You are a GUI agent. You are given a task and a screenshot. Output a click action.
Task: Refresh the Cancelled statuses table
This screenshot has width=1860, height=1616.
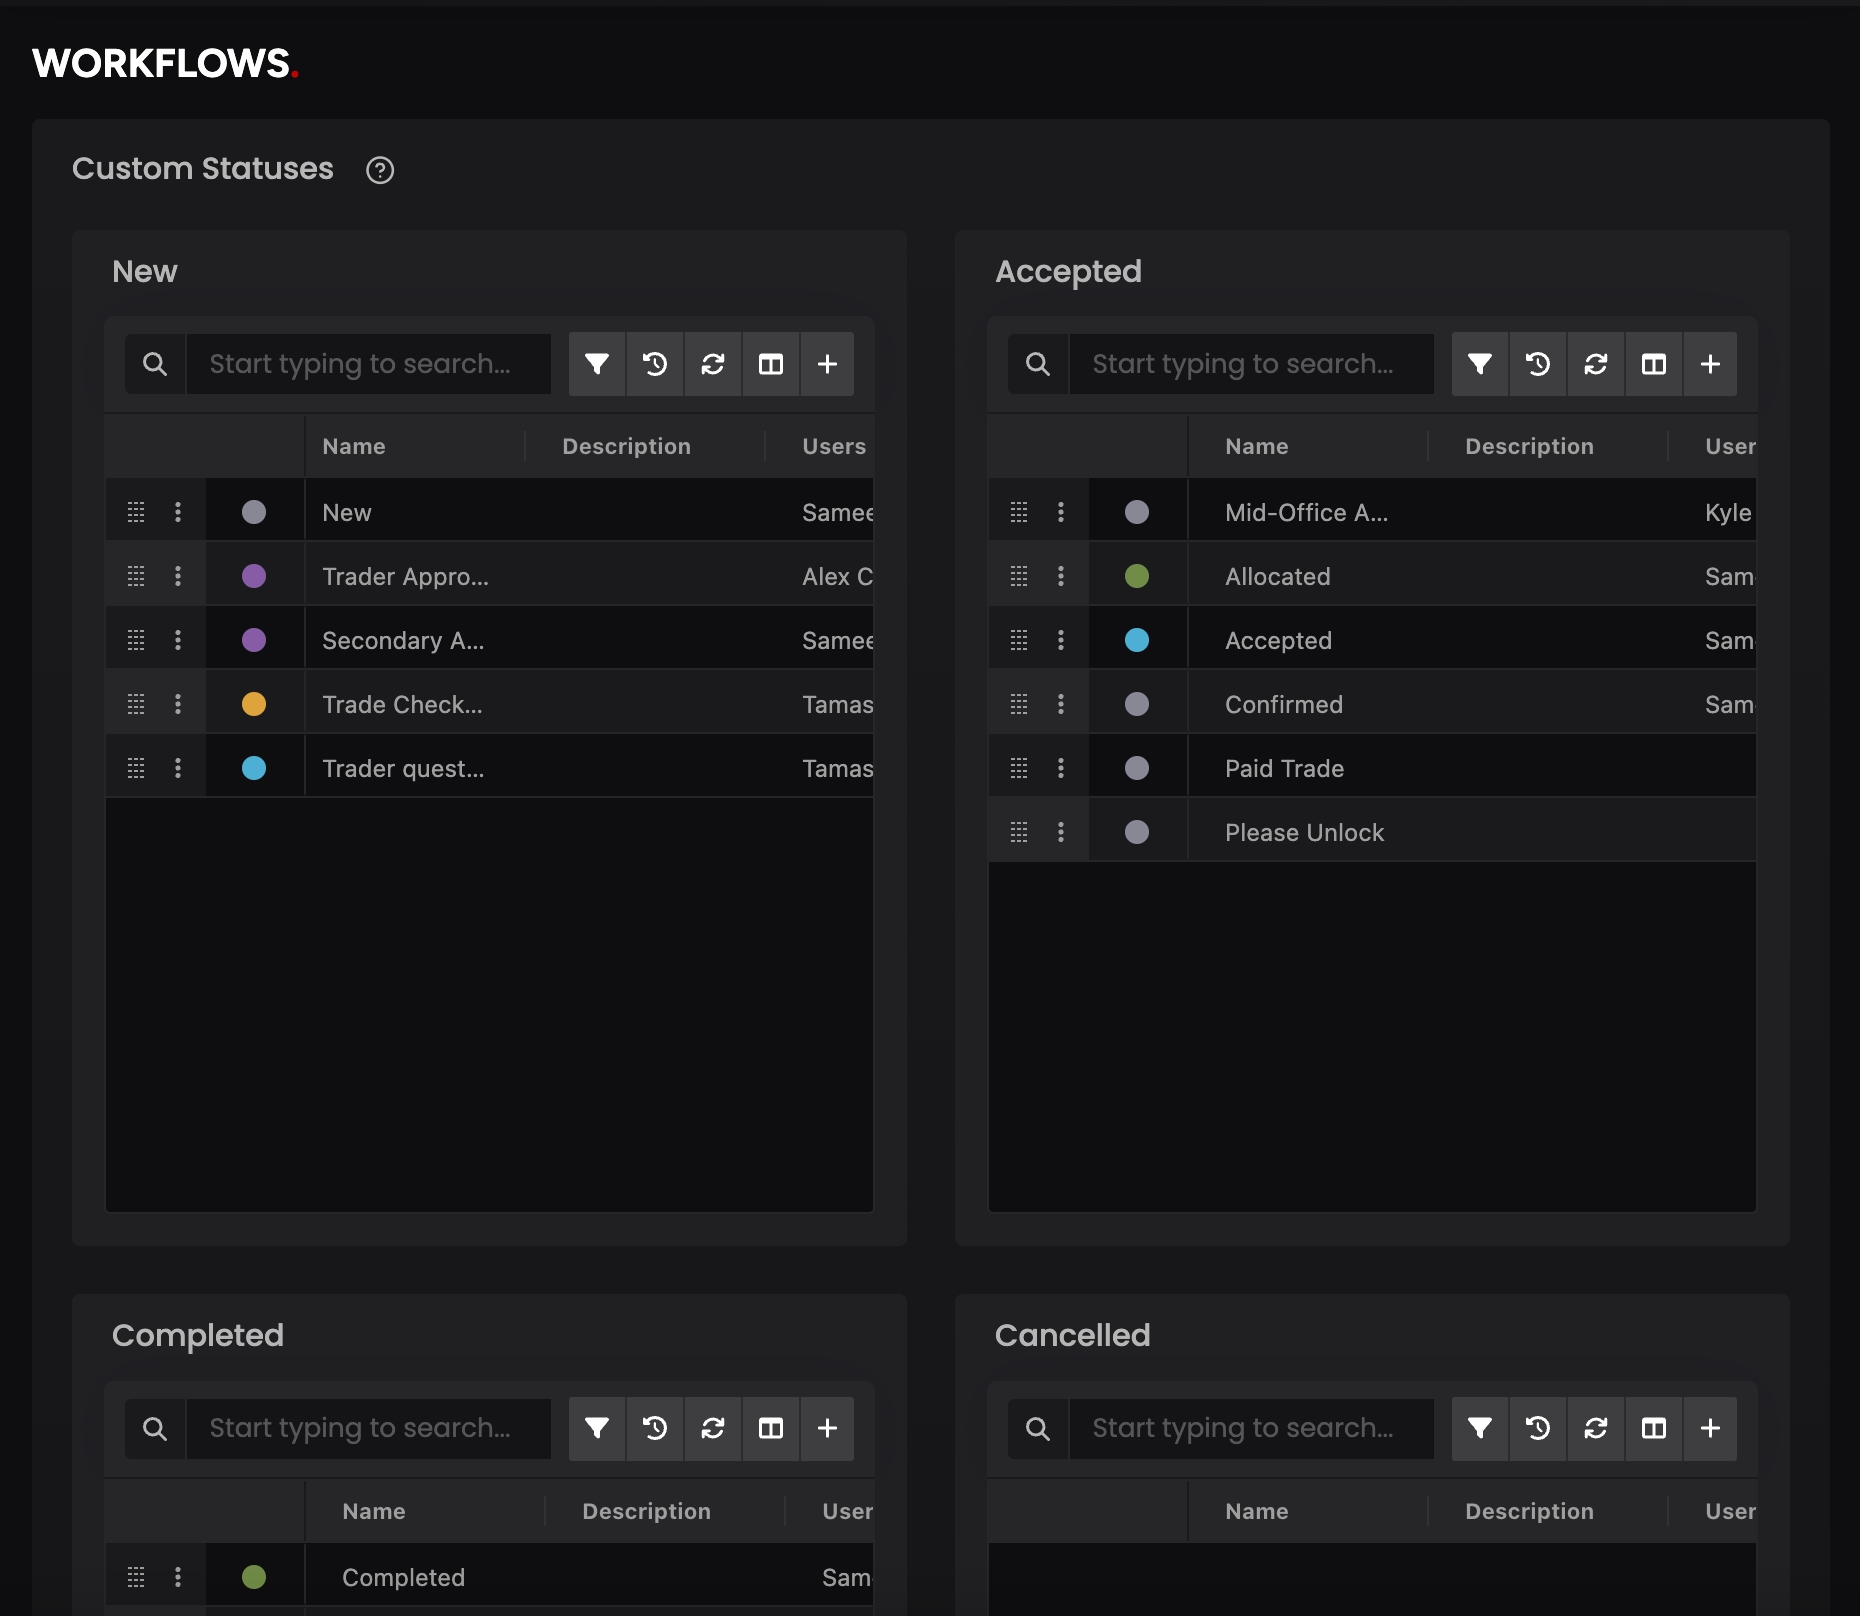[x=1596, y=1428]
